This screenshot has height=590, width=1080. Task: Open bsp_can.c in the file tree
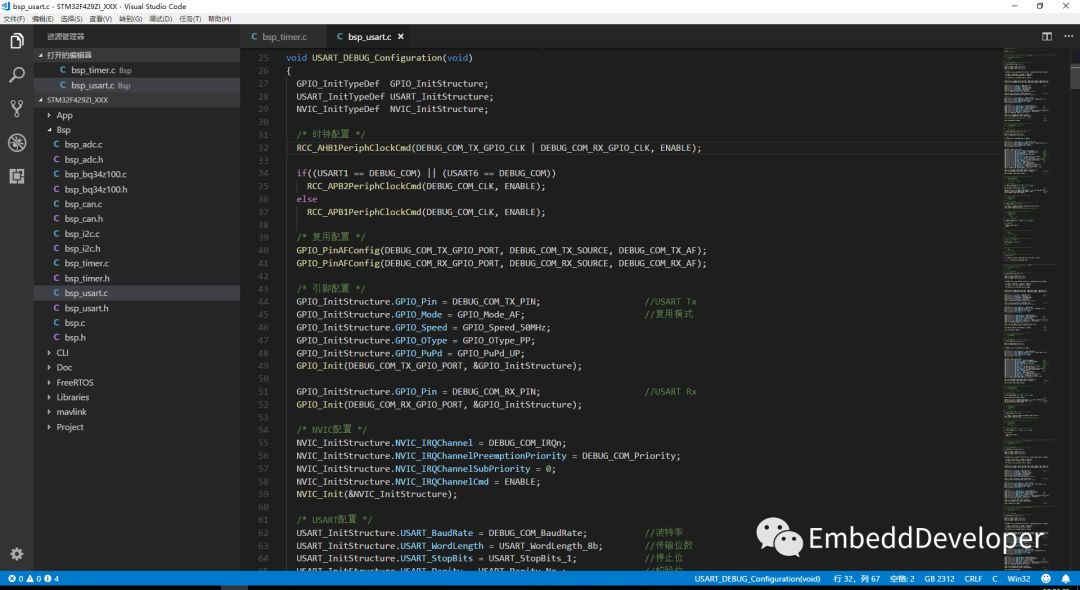(x=83, y=204)
